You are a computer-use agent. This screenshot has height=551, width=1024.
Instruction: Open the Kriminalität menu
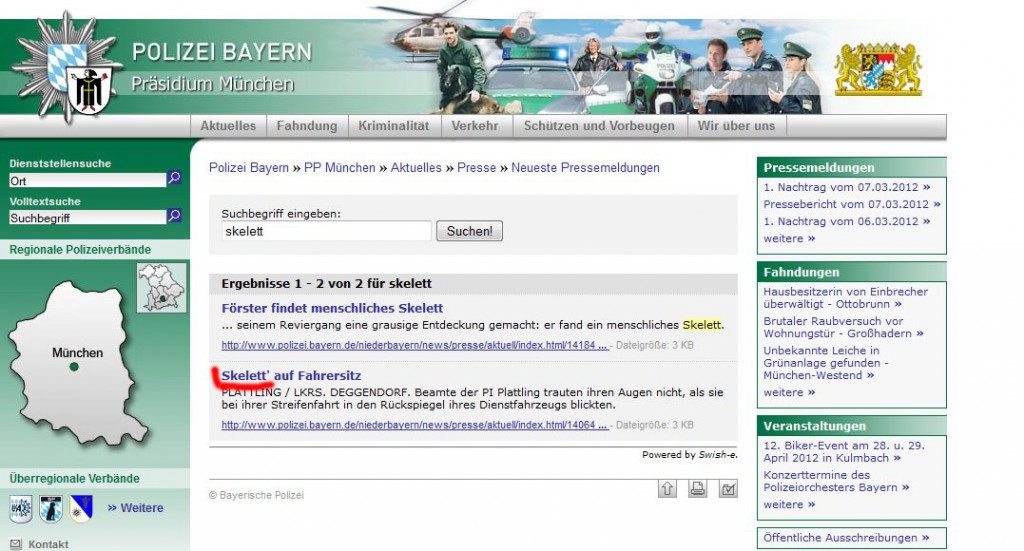[x=394, y=126]
